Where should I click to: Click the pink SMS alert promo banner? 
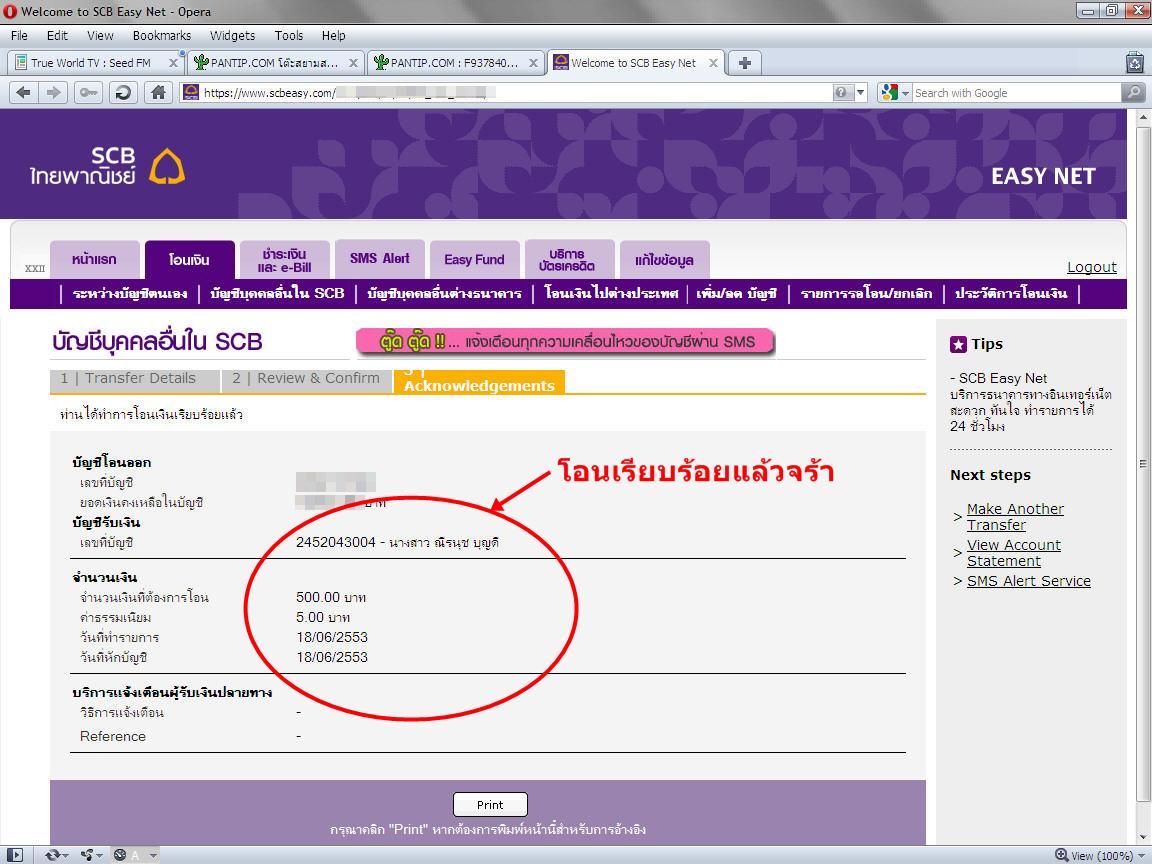pyautogui.click(x=566, y=342)
